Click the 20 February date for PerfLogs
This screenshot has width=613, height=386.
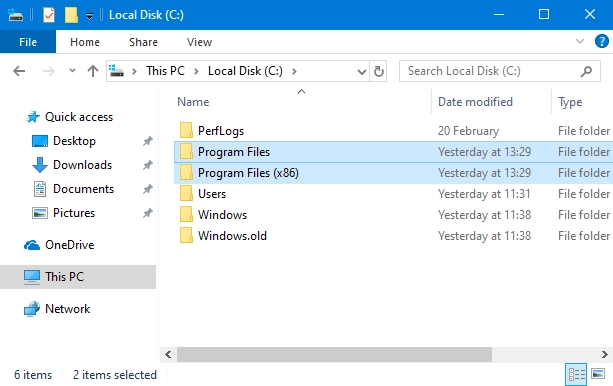[x=468, y=131]
